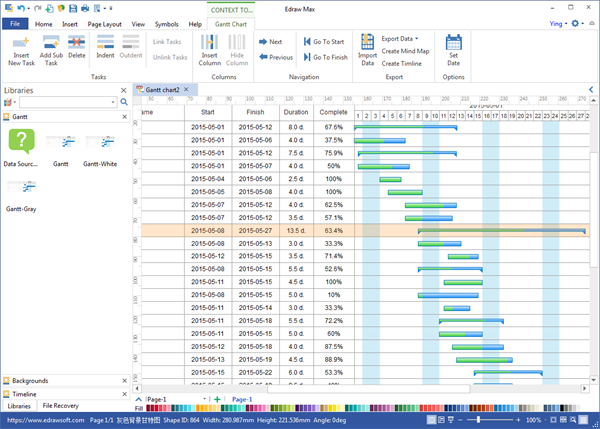This screenshot has height=429, width=600.
Task: Go to the Next task
Action: pos(270,42)
